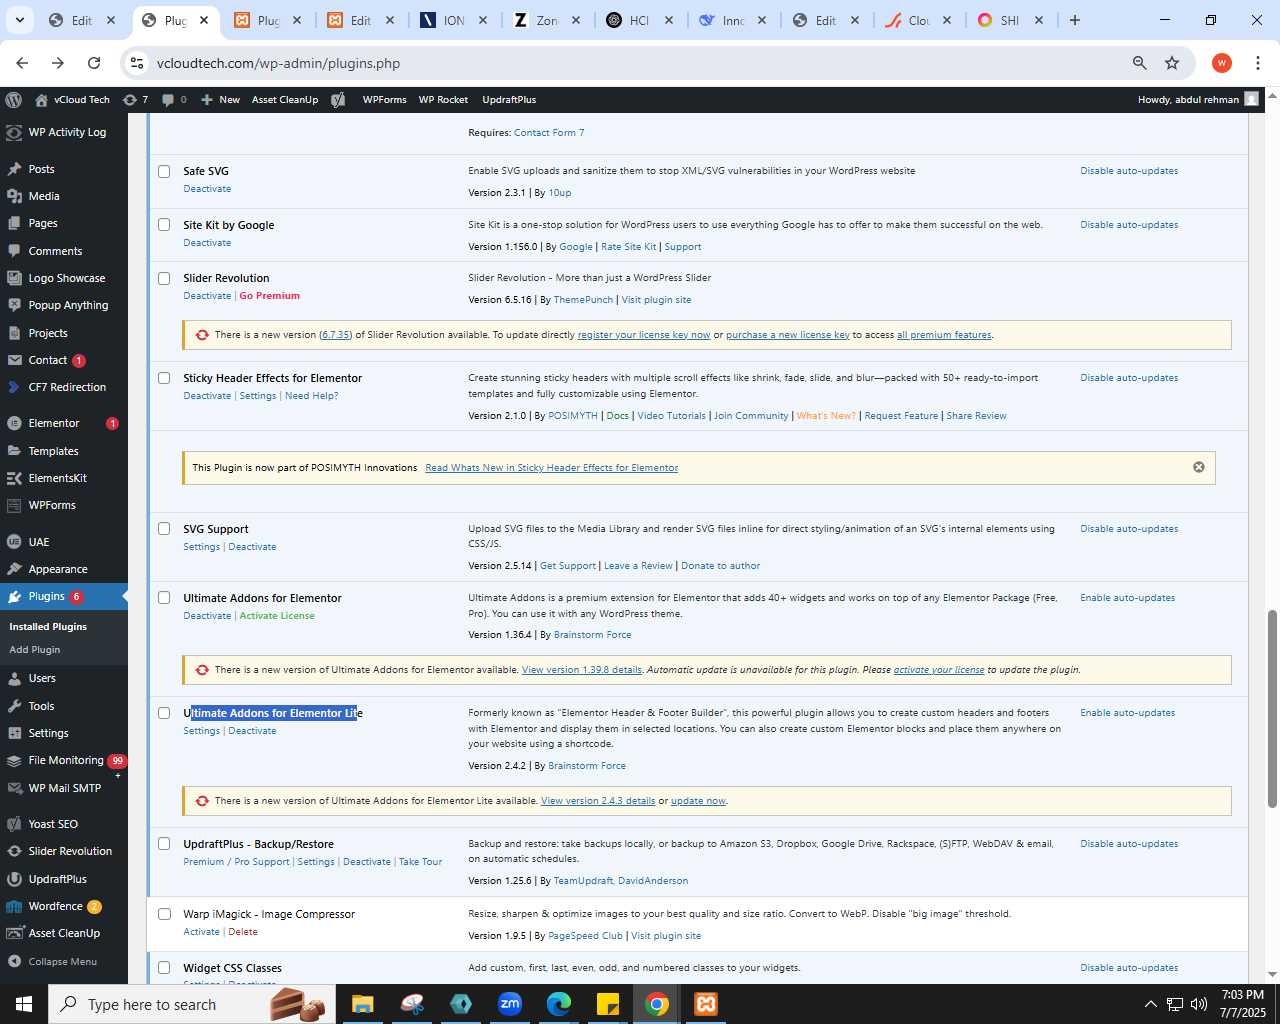Click Activate License for Ultimate Addons
Image resolution: width=1280 pixels, height=1024 pixels.
pos(277,616)
